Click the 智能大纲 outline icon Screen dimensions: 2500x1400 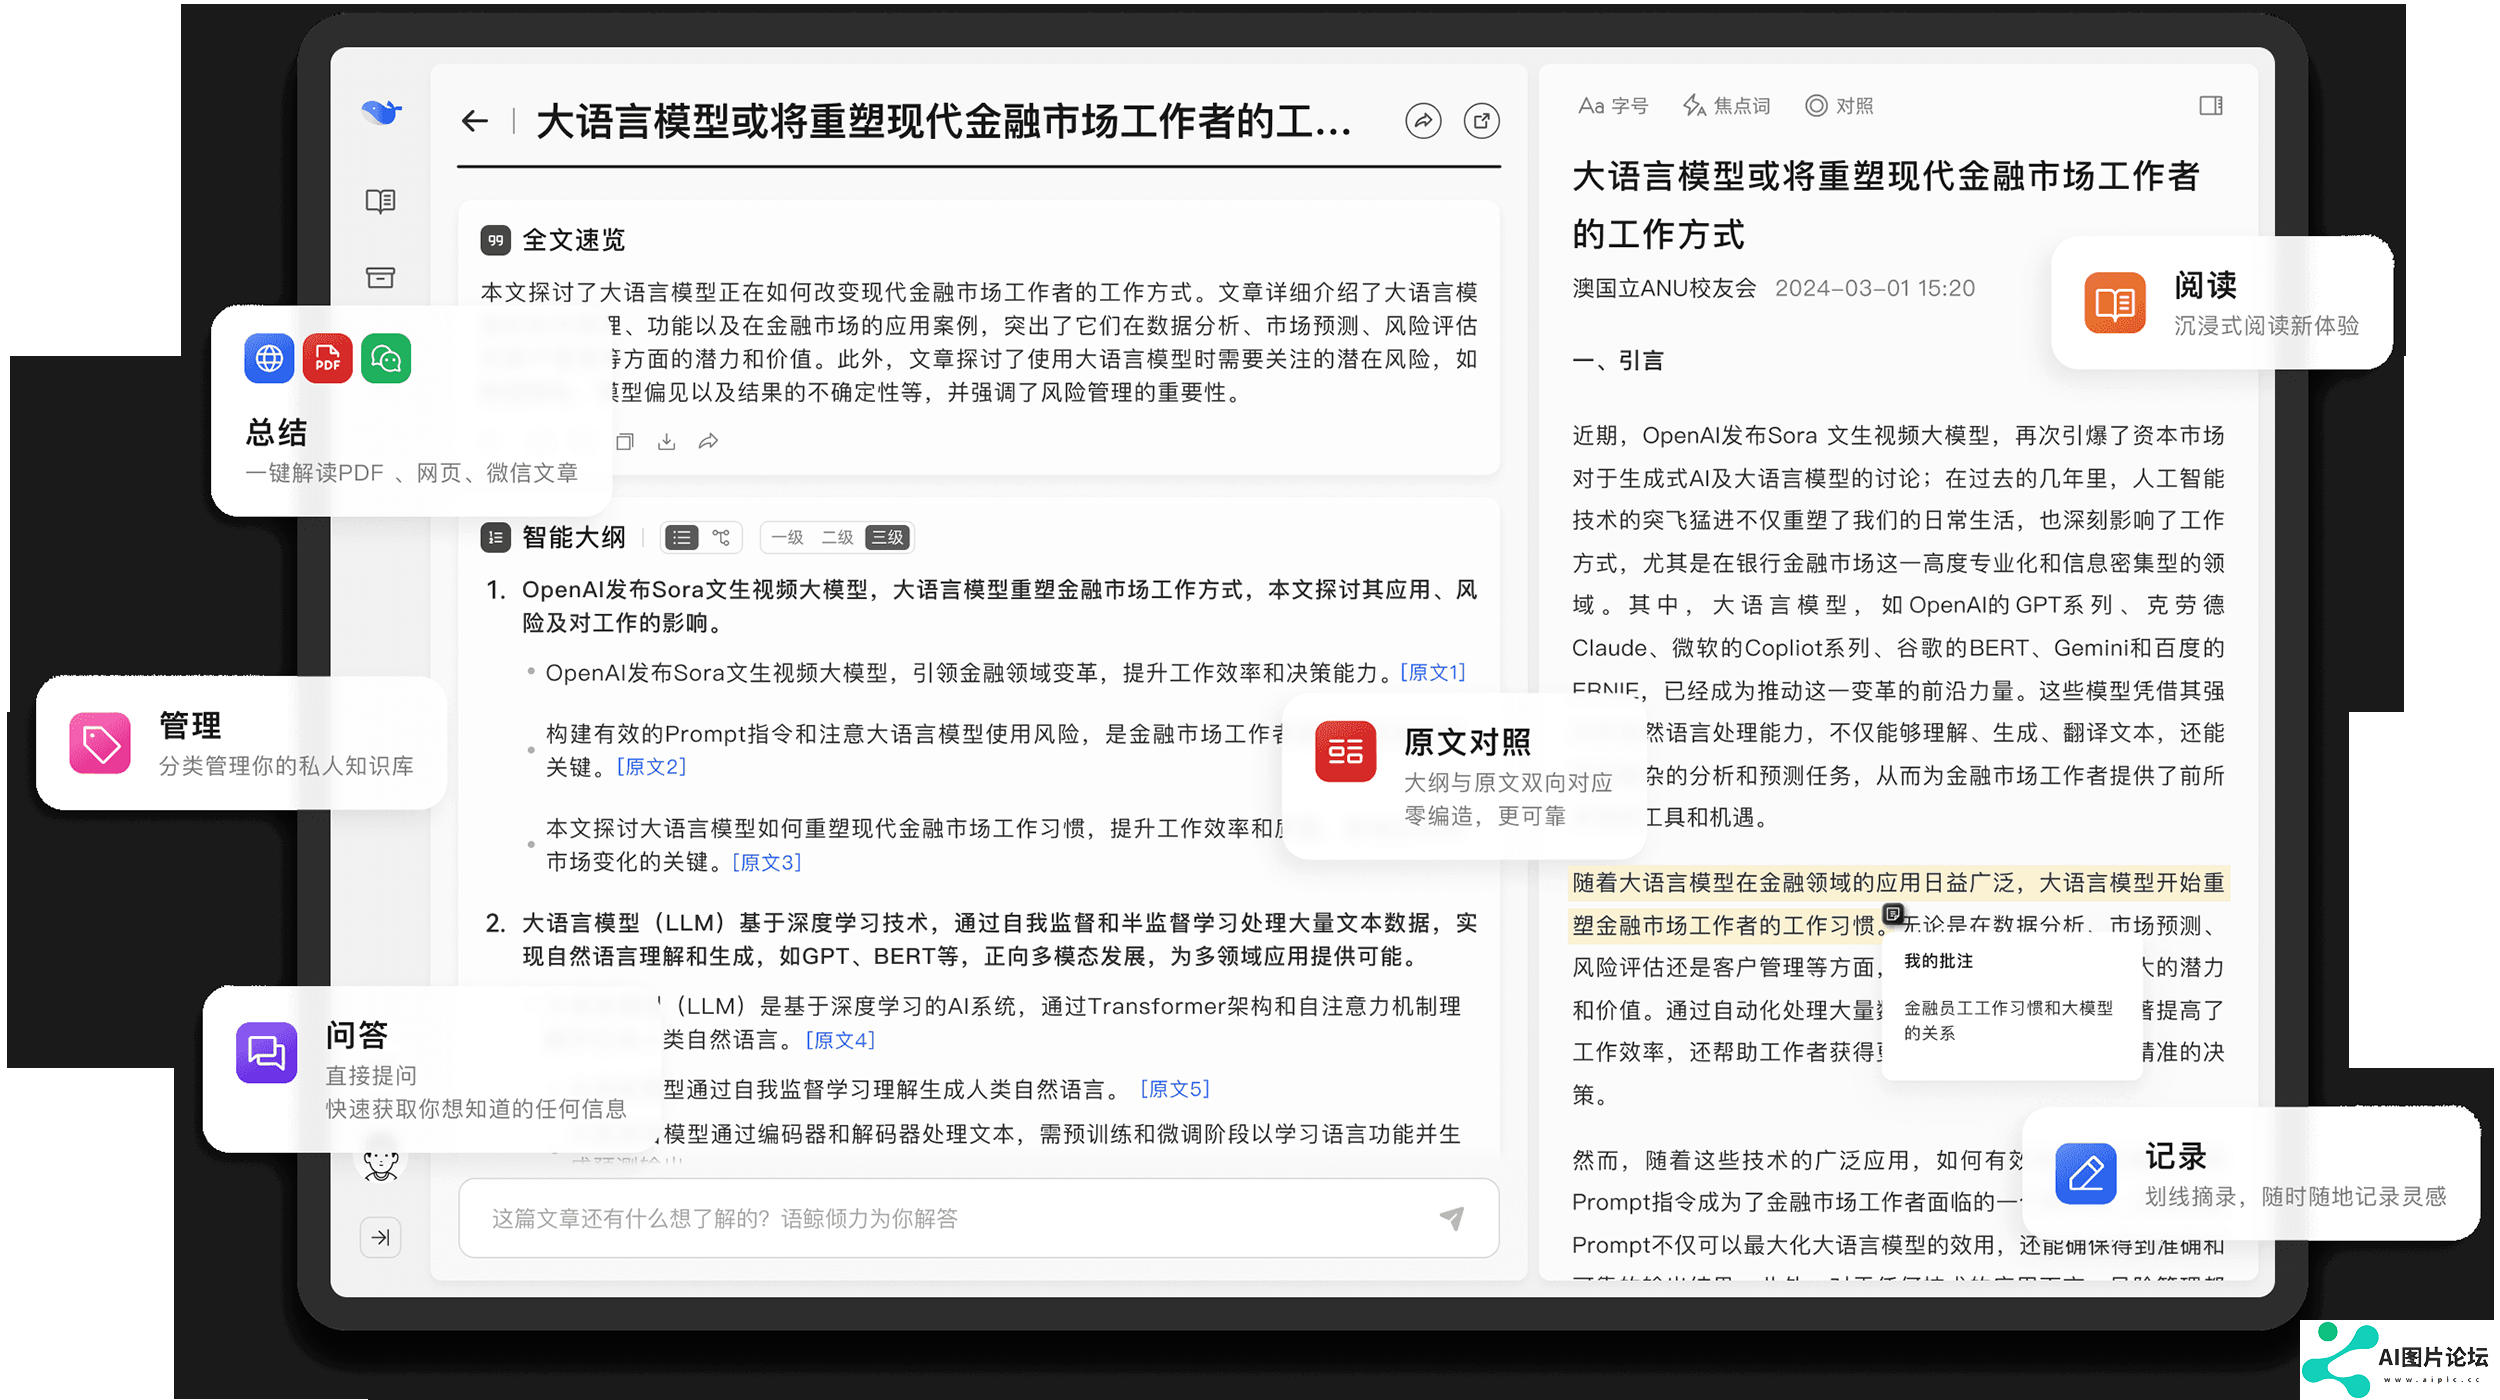495,537
